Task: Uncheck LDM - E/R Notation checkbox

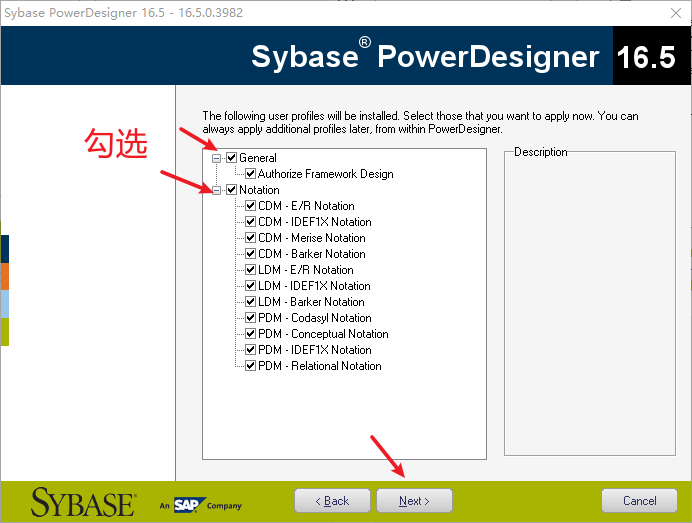Action: [251, 270]
